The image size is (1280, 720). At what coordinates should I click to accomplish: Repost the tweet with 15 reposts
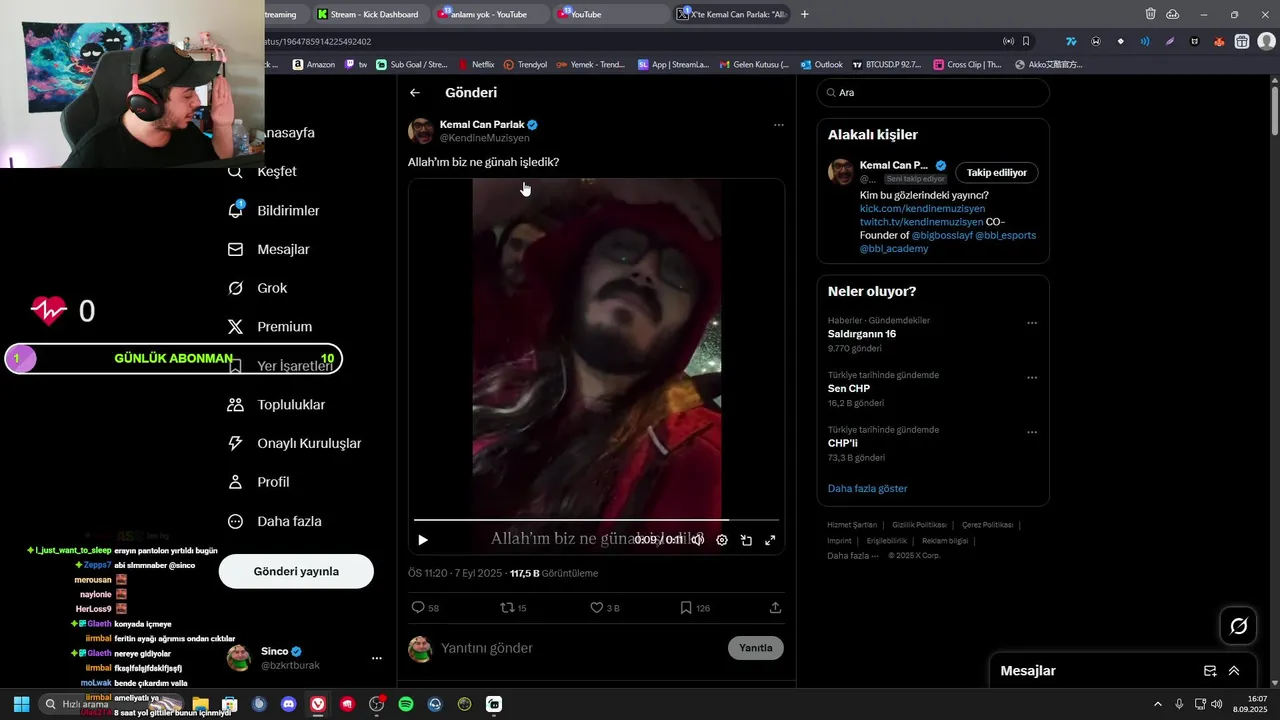click(507, 607)
